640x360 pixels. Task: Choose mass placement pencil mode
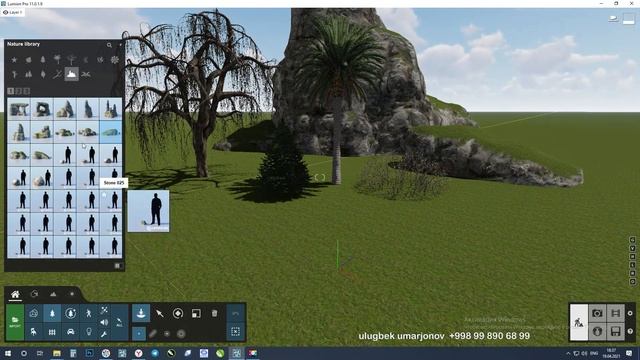tap(153, 333)
